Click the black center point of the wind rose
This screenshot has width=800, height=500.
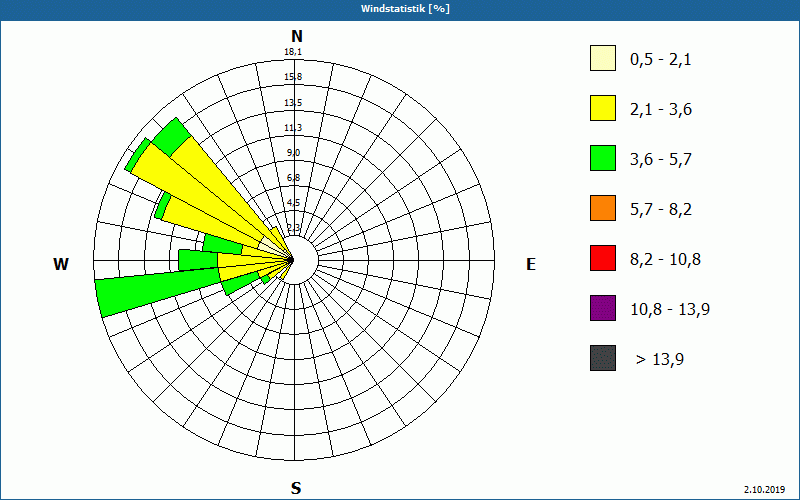[291, 260]
